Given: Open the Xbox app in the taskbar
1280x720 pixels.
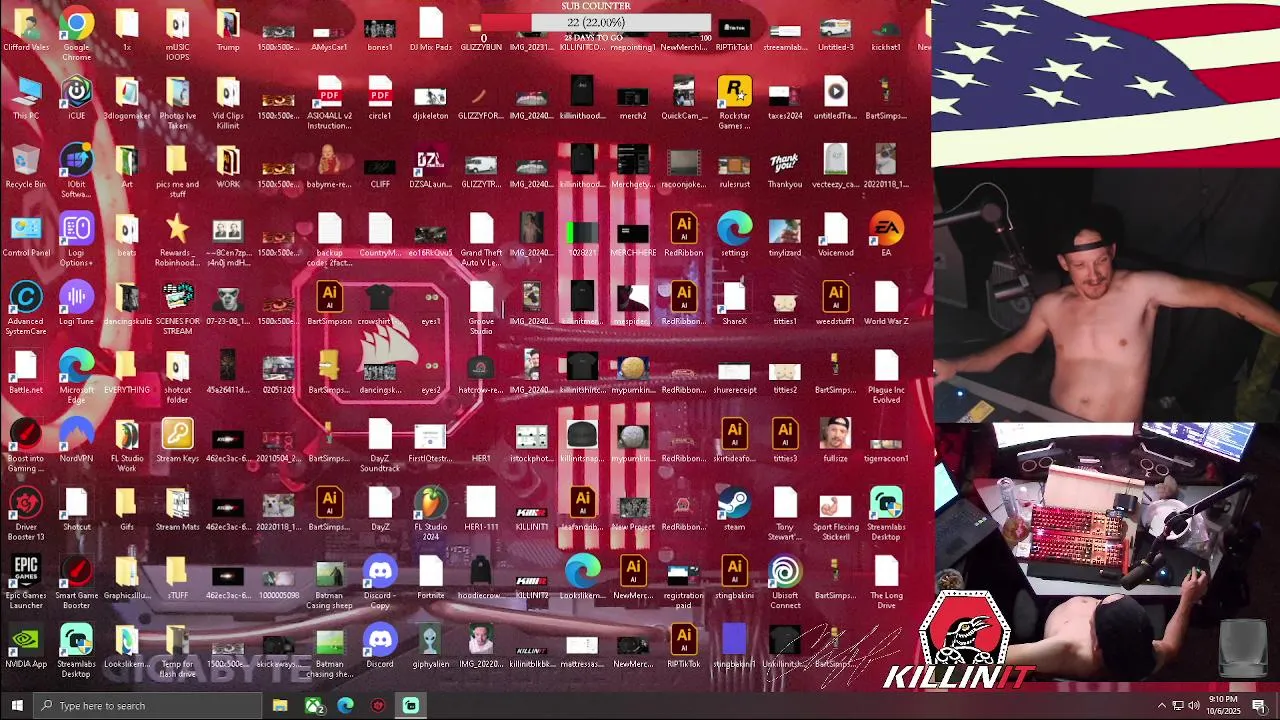Looking at the screenshot, I should (x=314, y=706).
